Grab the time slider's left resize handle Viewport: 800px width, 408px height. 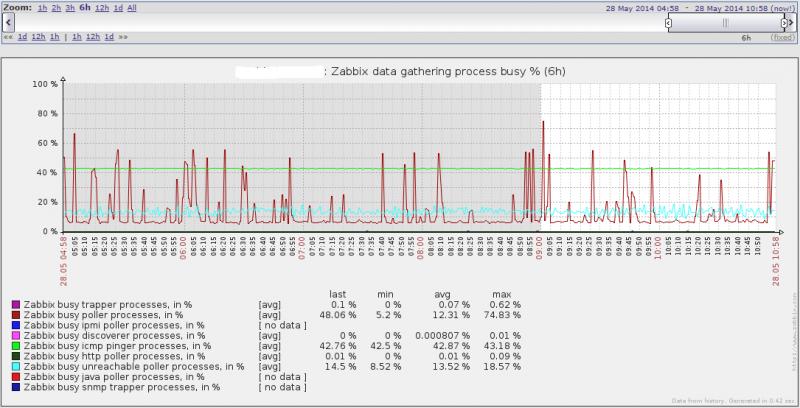668,23
